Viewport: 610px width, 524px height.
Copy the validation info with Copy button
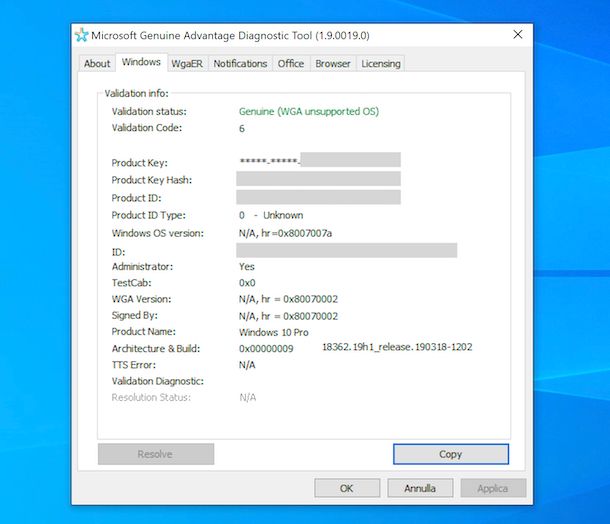pyautogui.click(x=451, y=454)
